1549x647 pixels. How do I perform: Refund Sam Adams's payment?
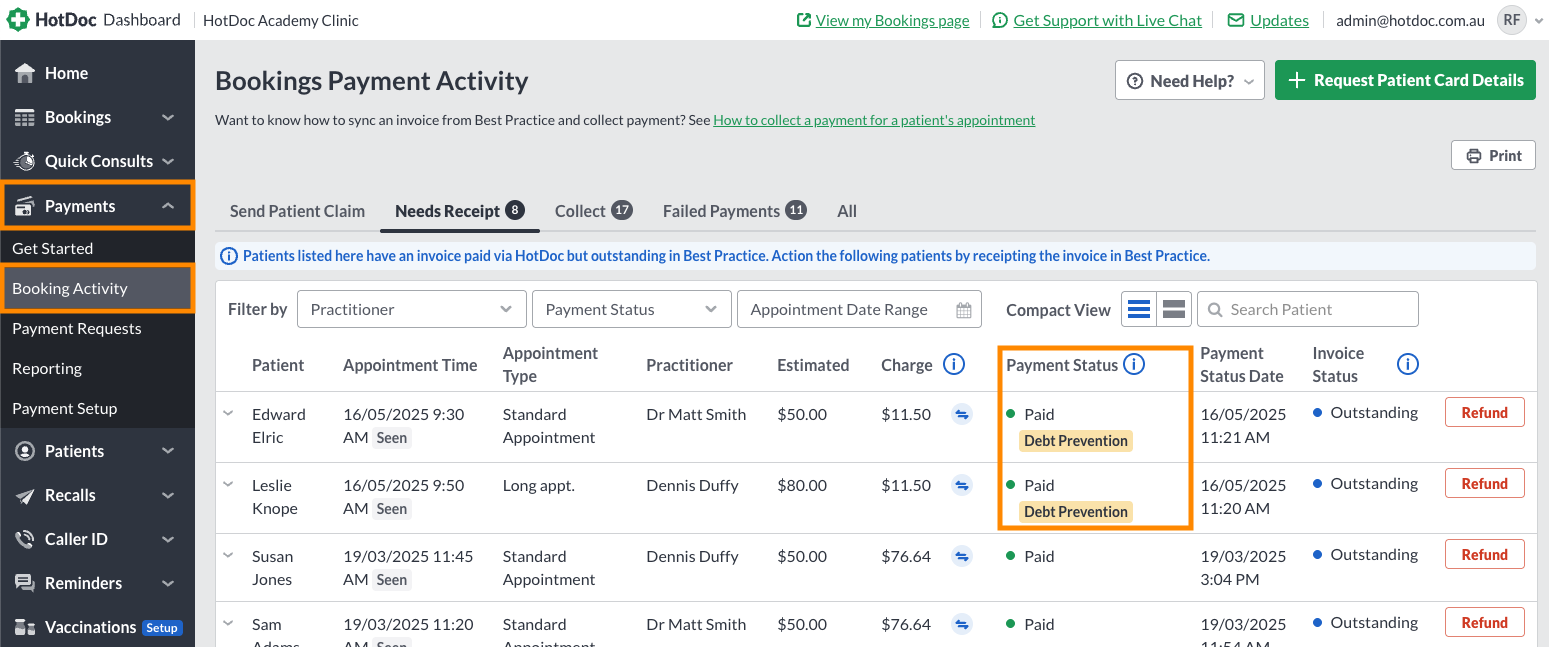[x=1485, y=622]
